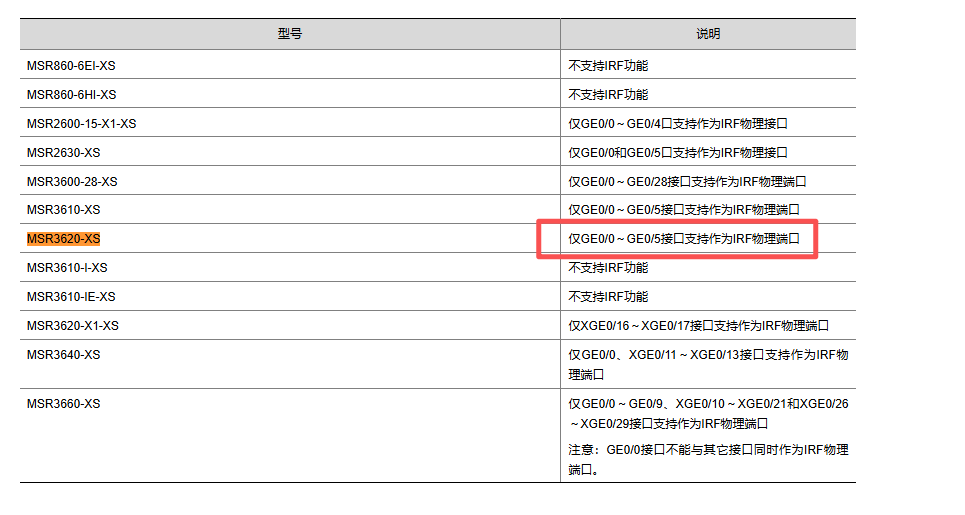Viewport: 965px width, 515px height.
Task: Select the MSR3620-X1-XS model cell
Action: pos(290,325)
